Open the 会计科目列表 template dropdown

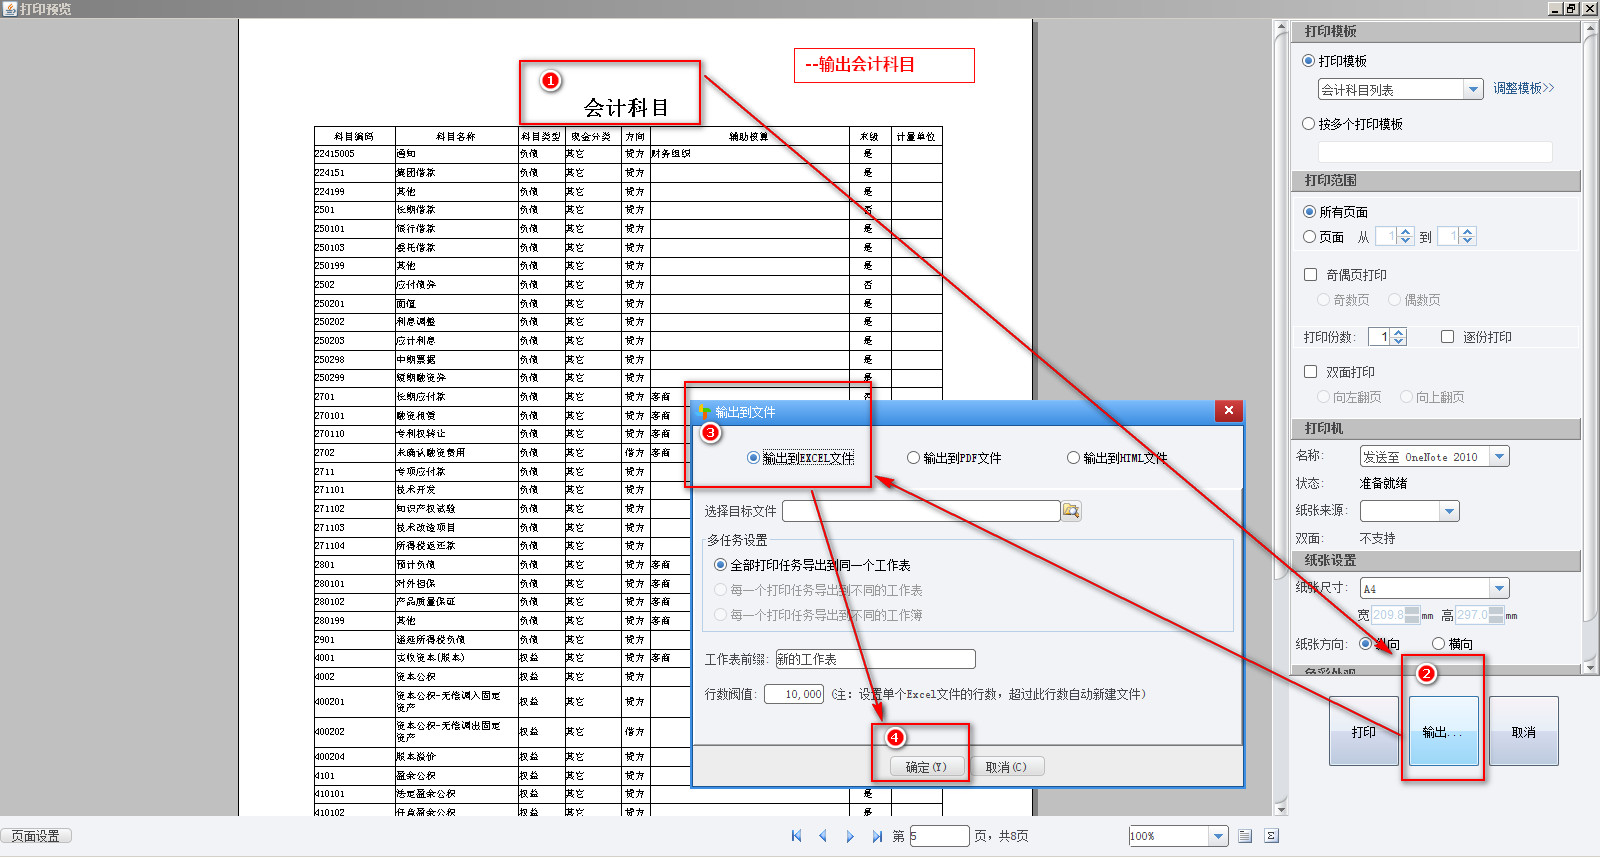click(x=1473, y=90)
